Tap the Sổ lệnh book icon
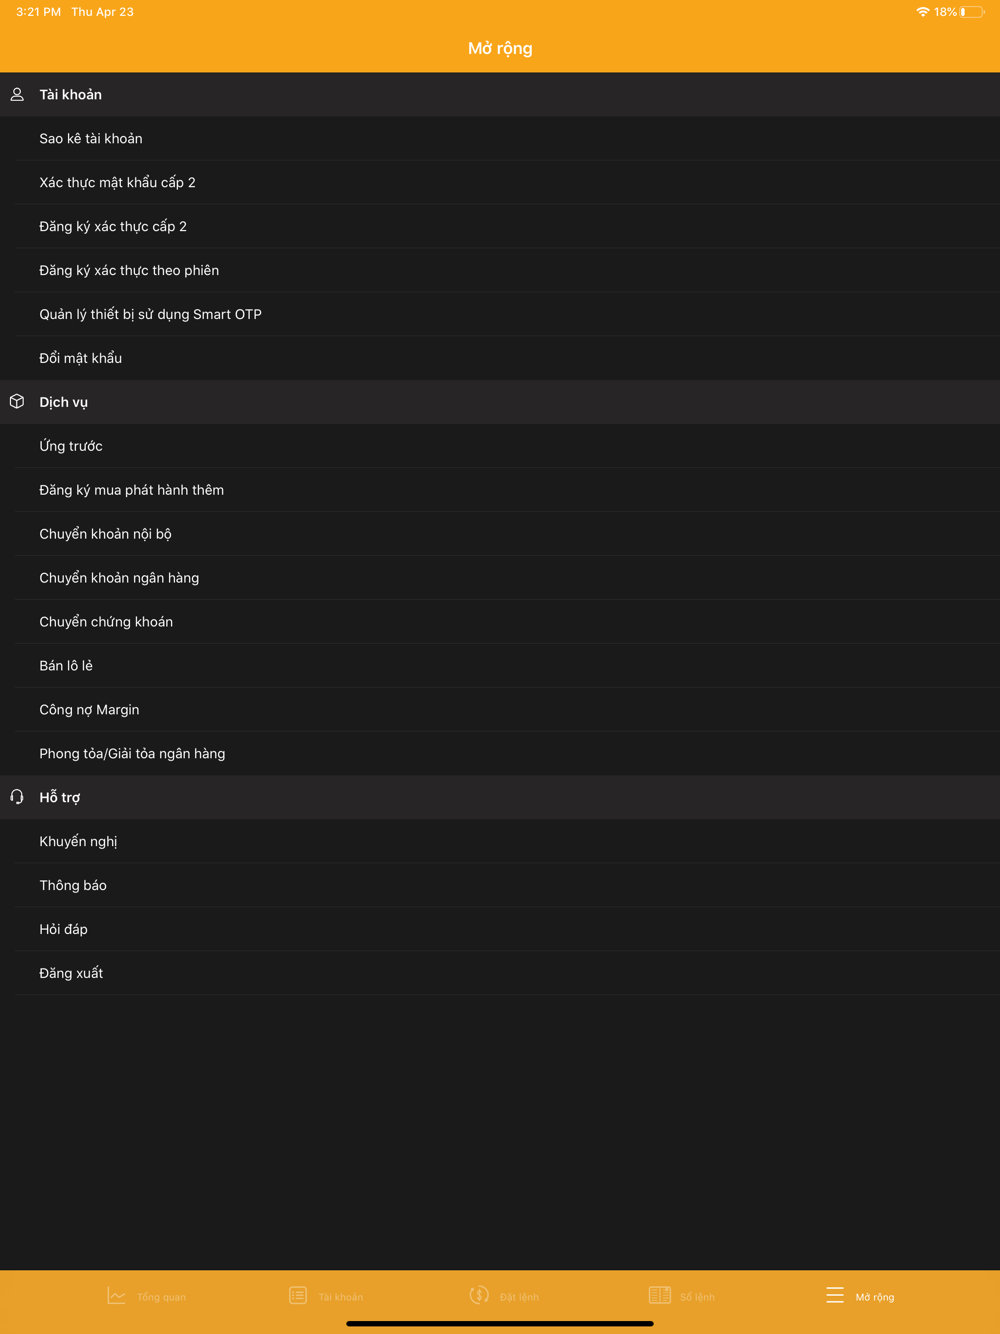The image size is (1000, 1334). pos(660,1296)
